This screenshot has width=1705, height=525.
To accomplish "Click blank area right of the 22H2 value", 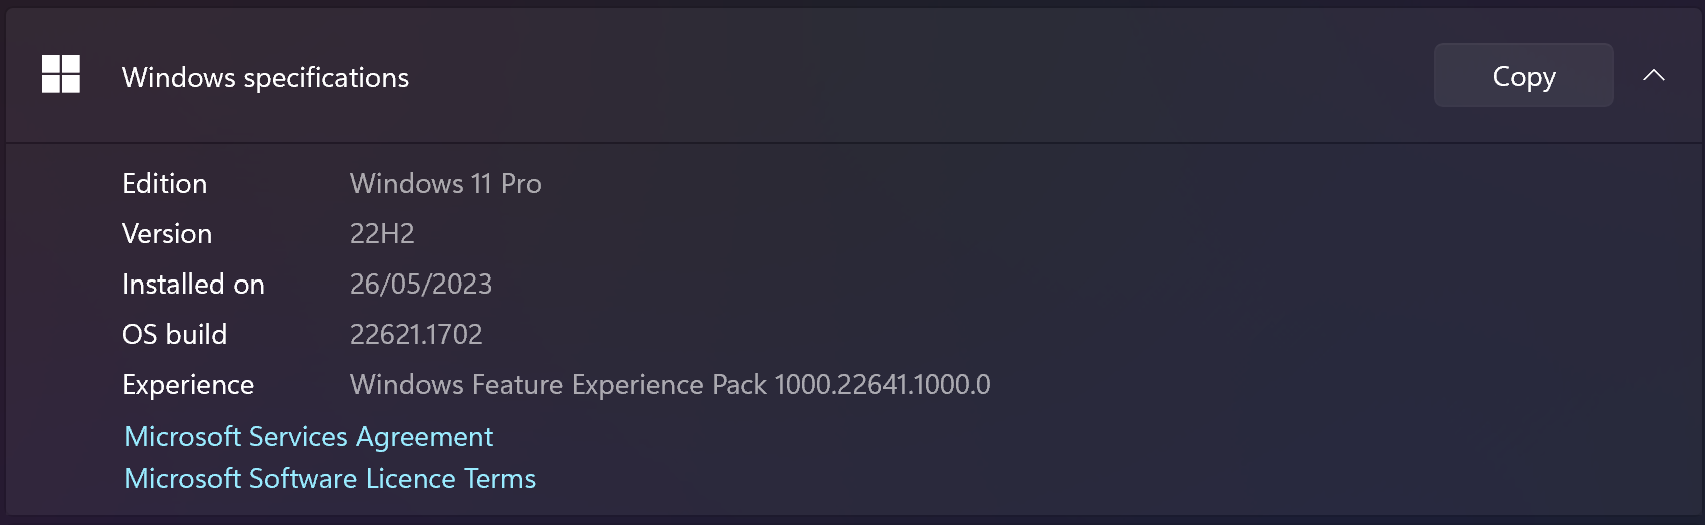I will (800, 234).
